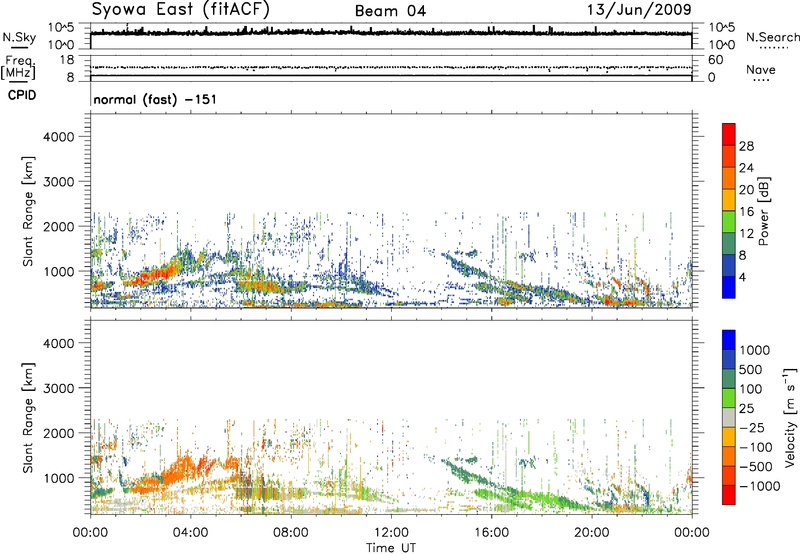Image resolution: width=800 pixels, height=554 pixels.
Task: Click the '20:00' time tick label
Action: [x=592, y=533]
